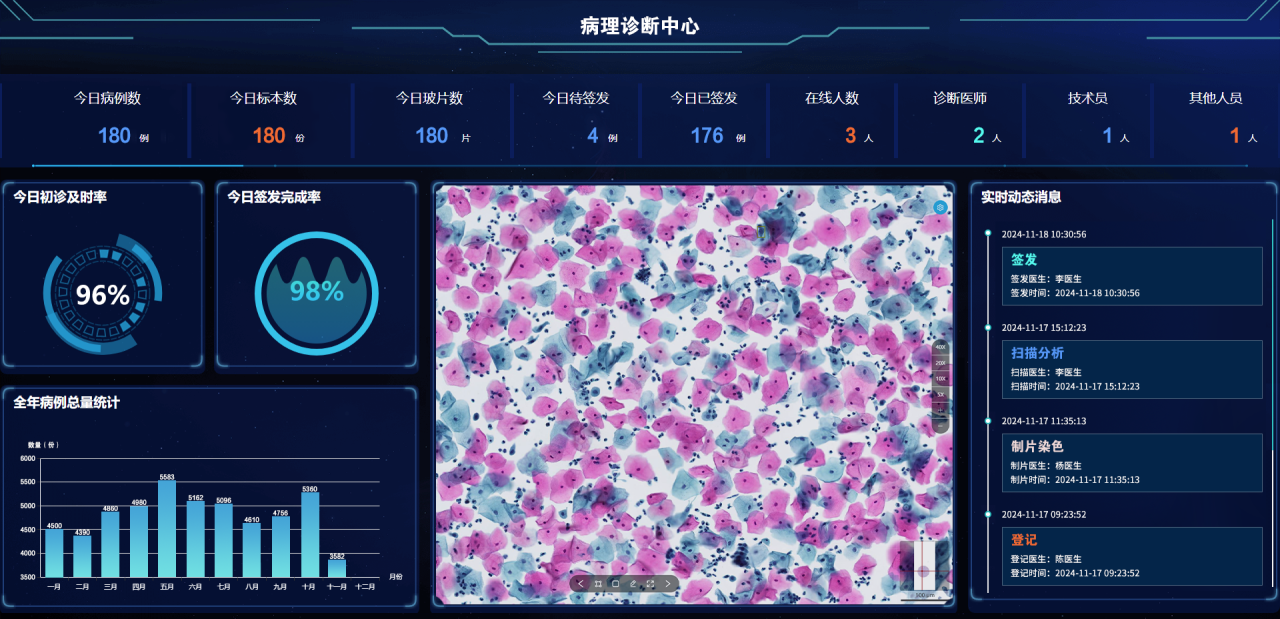Set magnification to 20X
Image resolution: width=1280 pixels, height=619 pixels.
tap(940, 363)
